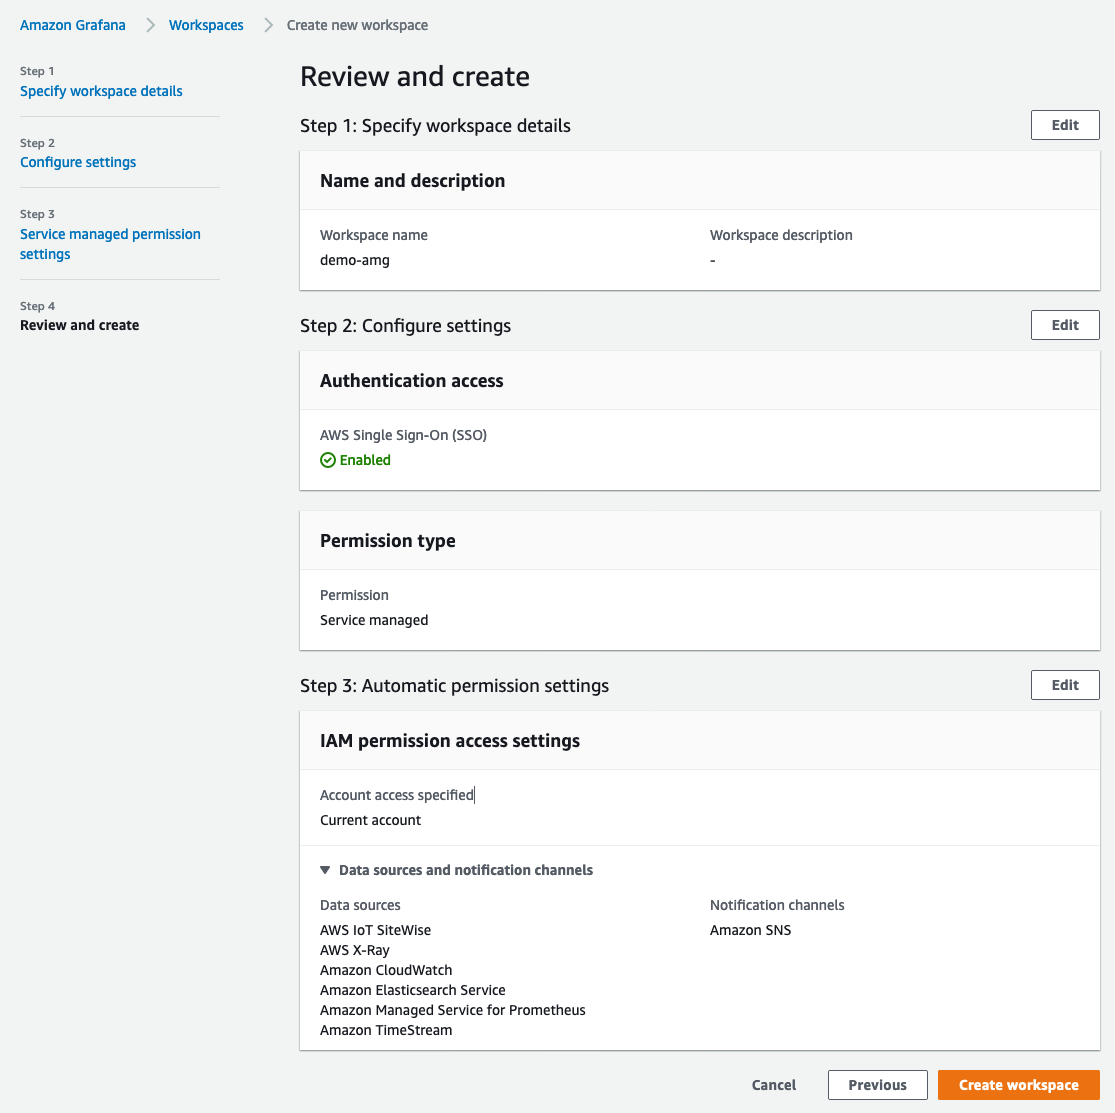Image resolution: width=1115 pixels, height=1113 pixels.
Task: Go back with the Previous button
Action: (x=877, y=1085)
